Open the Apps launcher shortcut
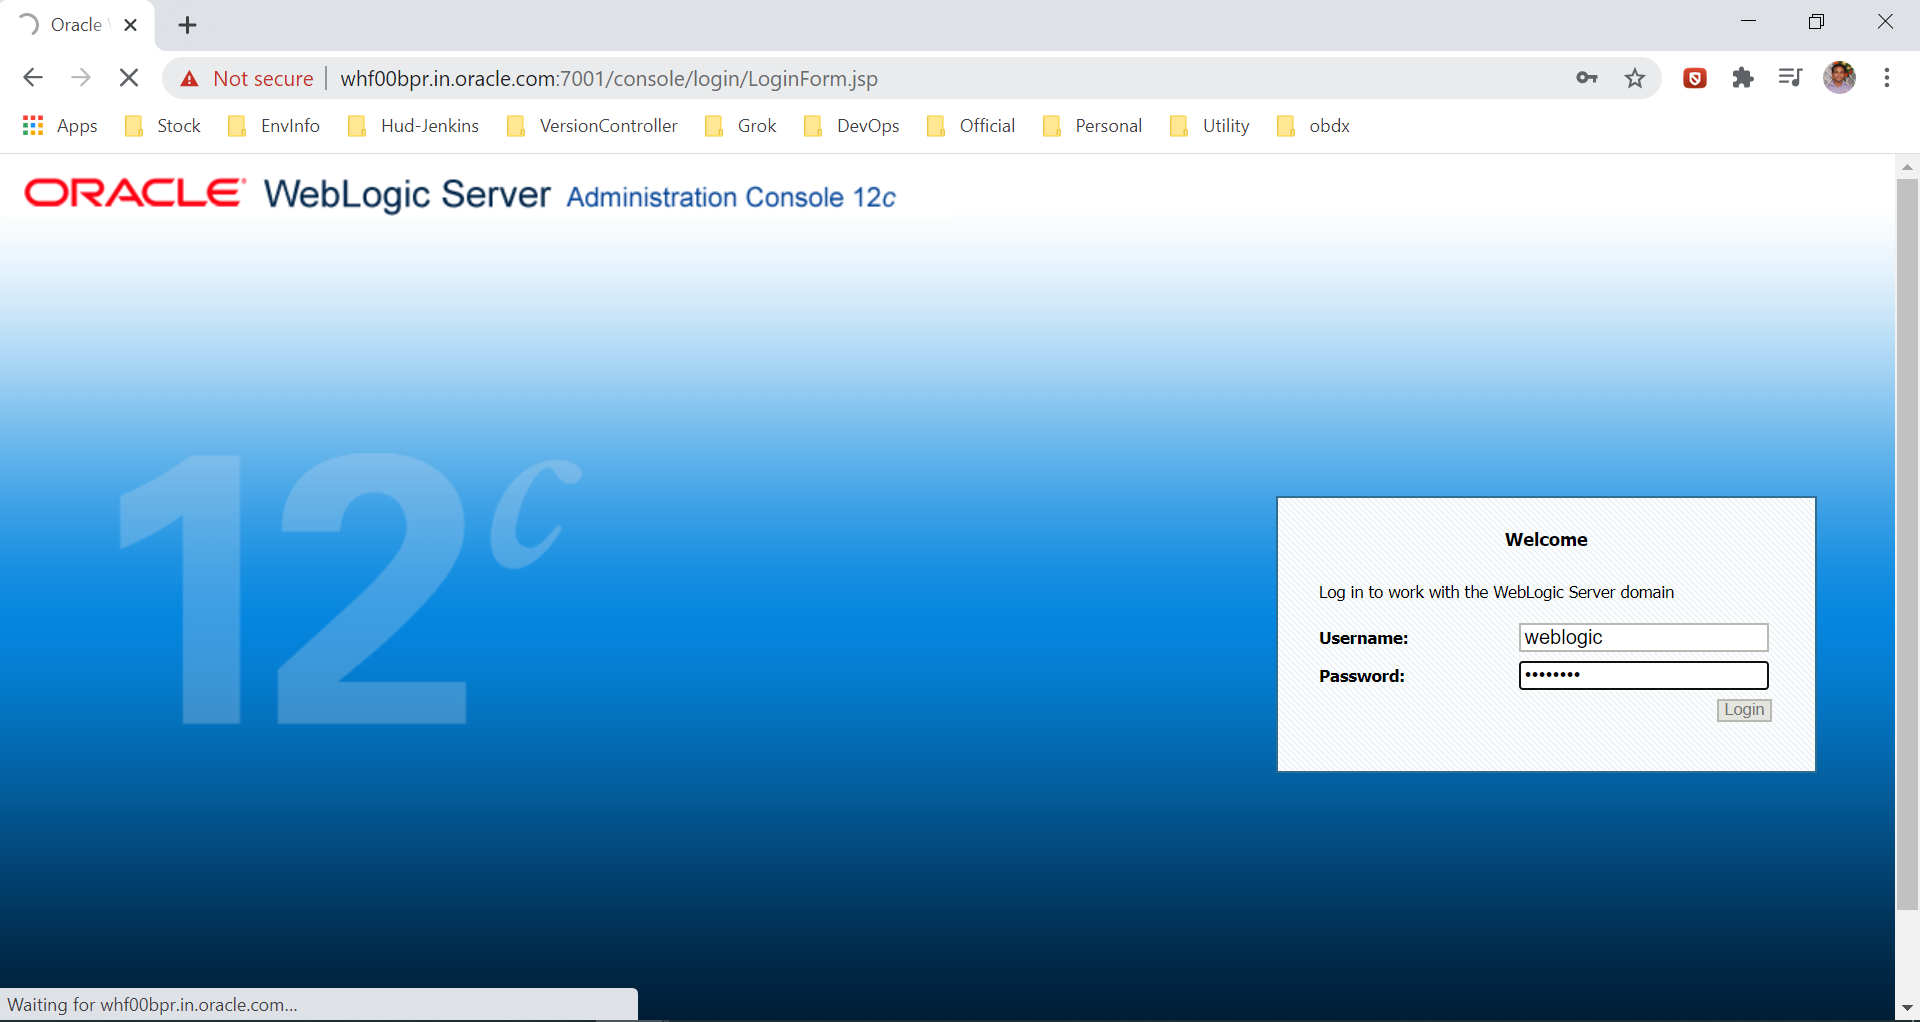Viewport: 1920px width, 1022px height. coord(60,126)
